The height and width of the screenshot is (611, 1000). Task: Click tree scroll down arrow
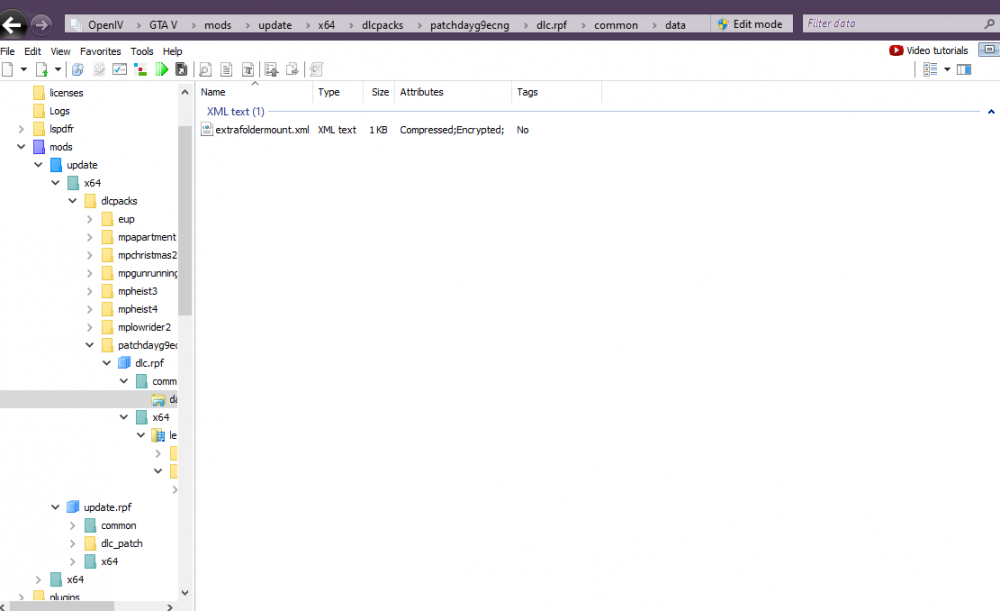[x=185, y=593]
